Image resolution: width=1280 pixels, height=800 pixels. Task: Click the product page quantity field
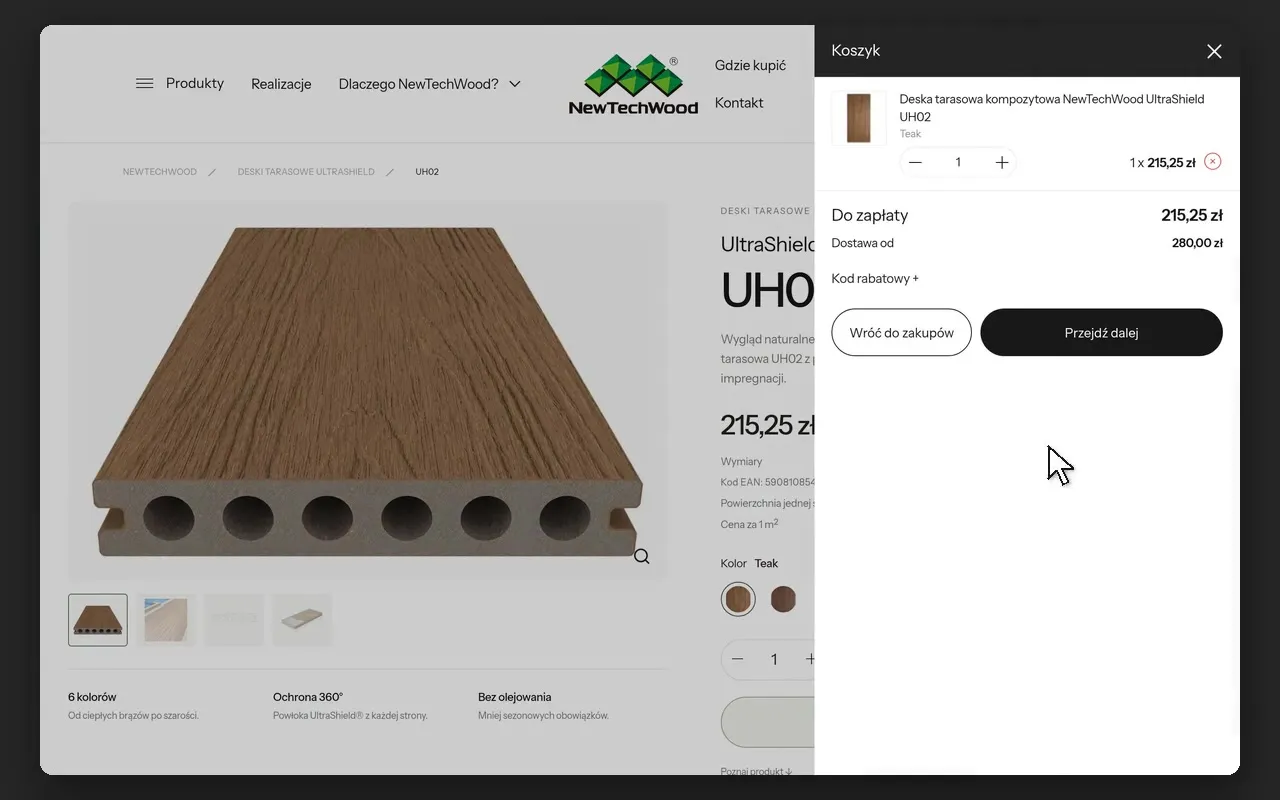[x=774, y=659]
